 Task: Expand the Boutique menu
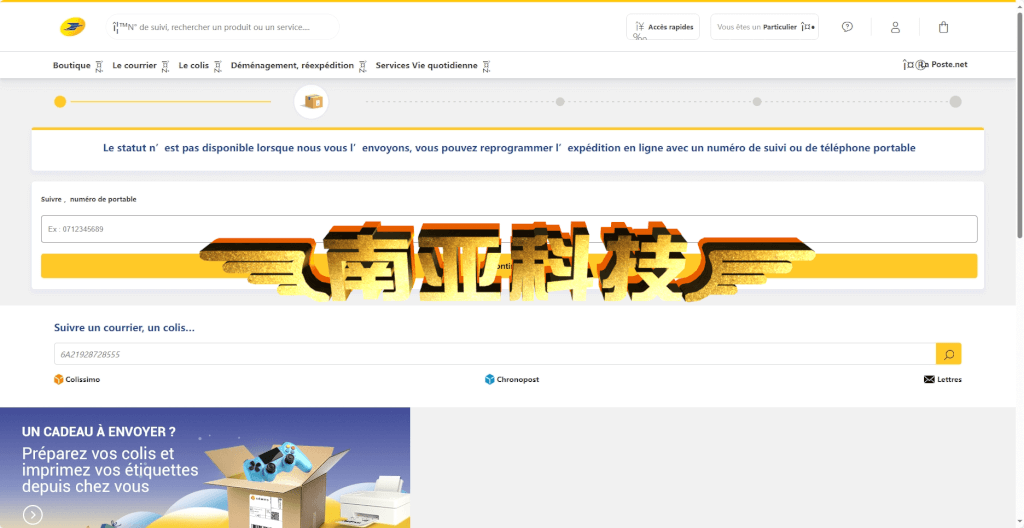[x=78, y=65]
